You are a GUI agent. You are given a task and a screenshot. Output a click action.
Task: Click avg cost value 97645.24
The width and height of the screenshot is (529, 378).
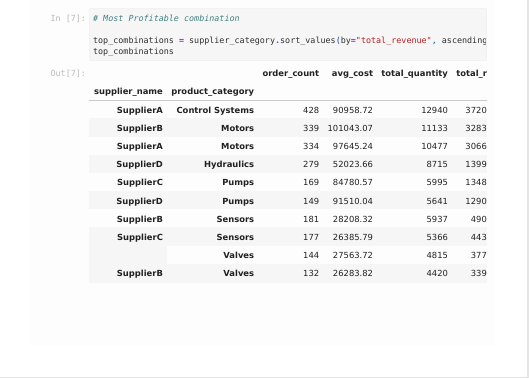click(x=353, y=146)
